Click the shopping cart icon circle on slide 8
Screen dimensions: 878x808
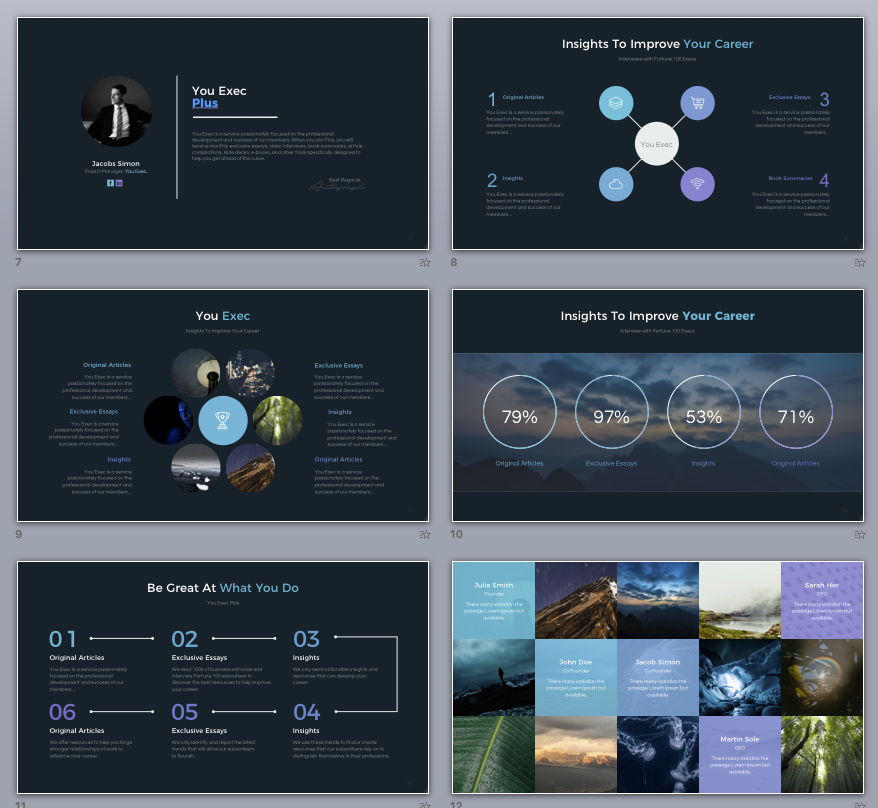(697, 103)
